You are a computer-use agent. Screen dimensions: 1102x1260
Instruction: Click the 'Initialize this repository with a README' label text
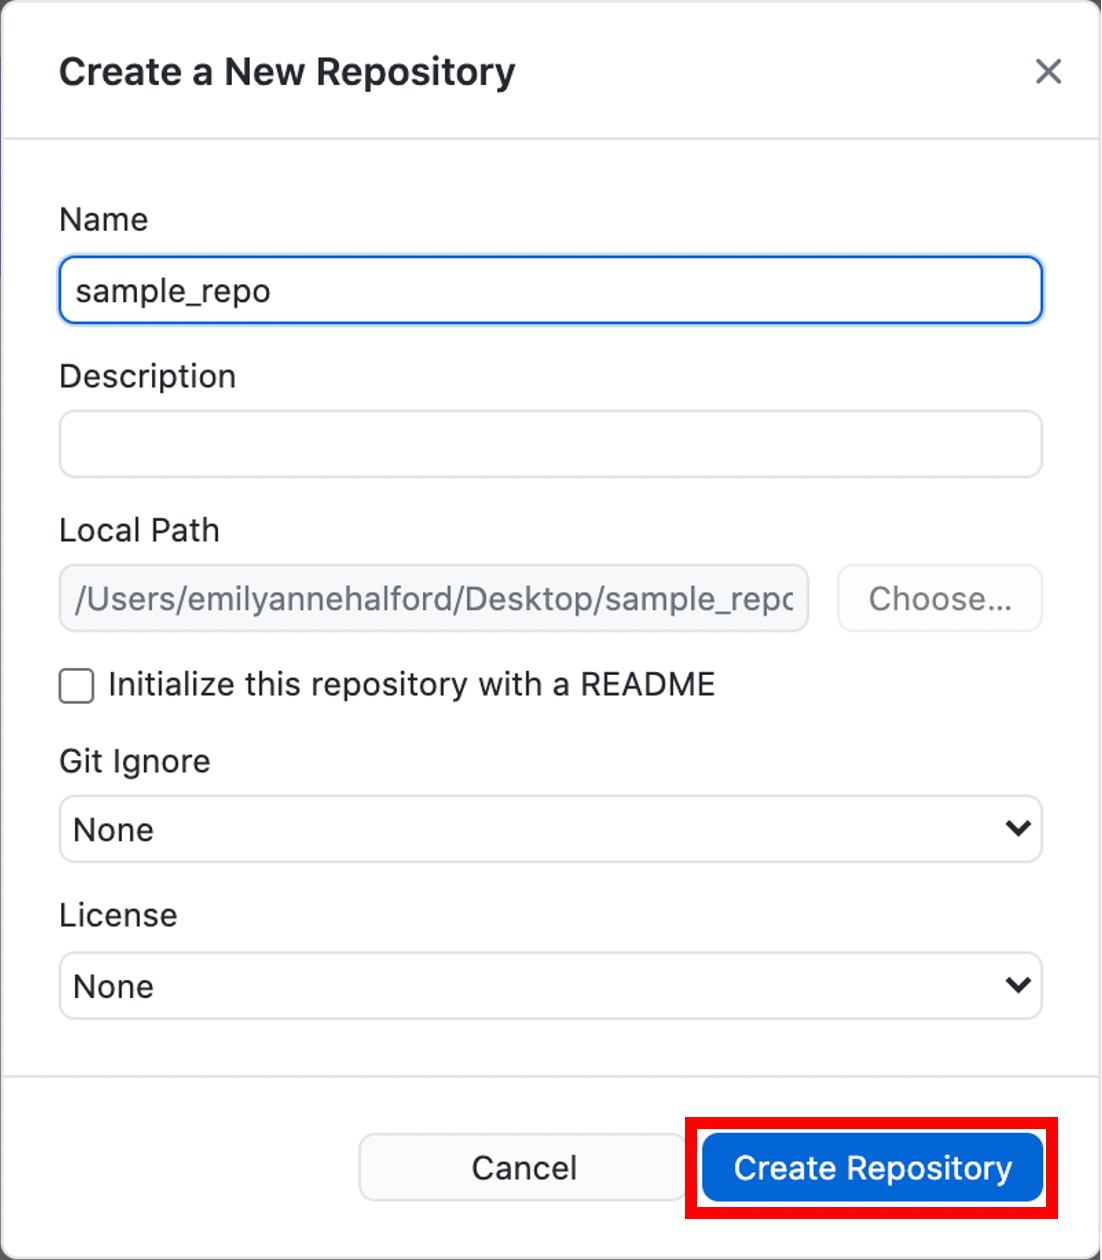[411, 685]
